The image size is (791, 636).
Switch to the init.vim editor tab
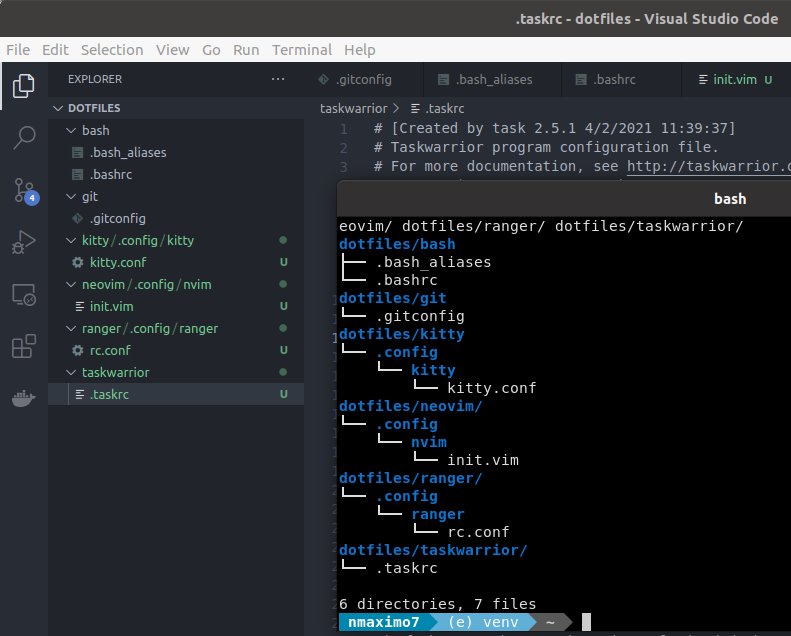(736, 80)
